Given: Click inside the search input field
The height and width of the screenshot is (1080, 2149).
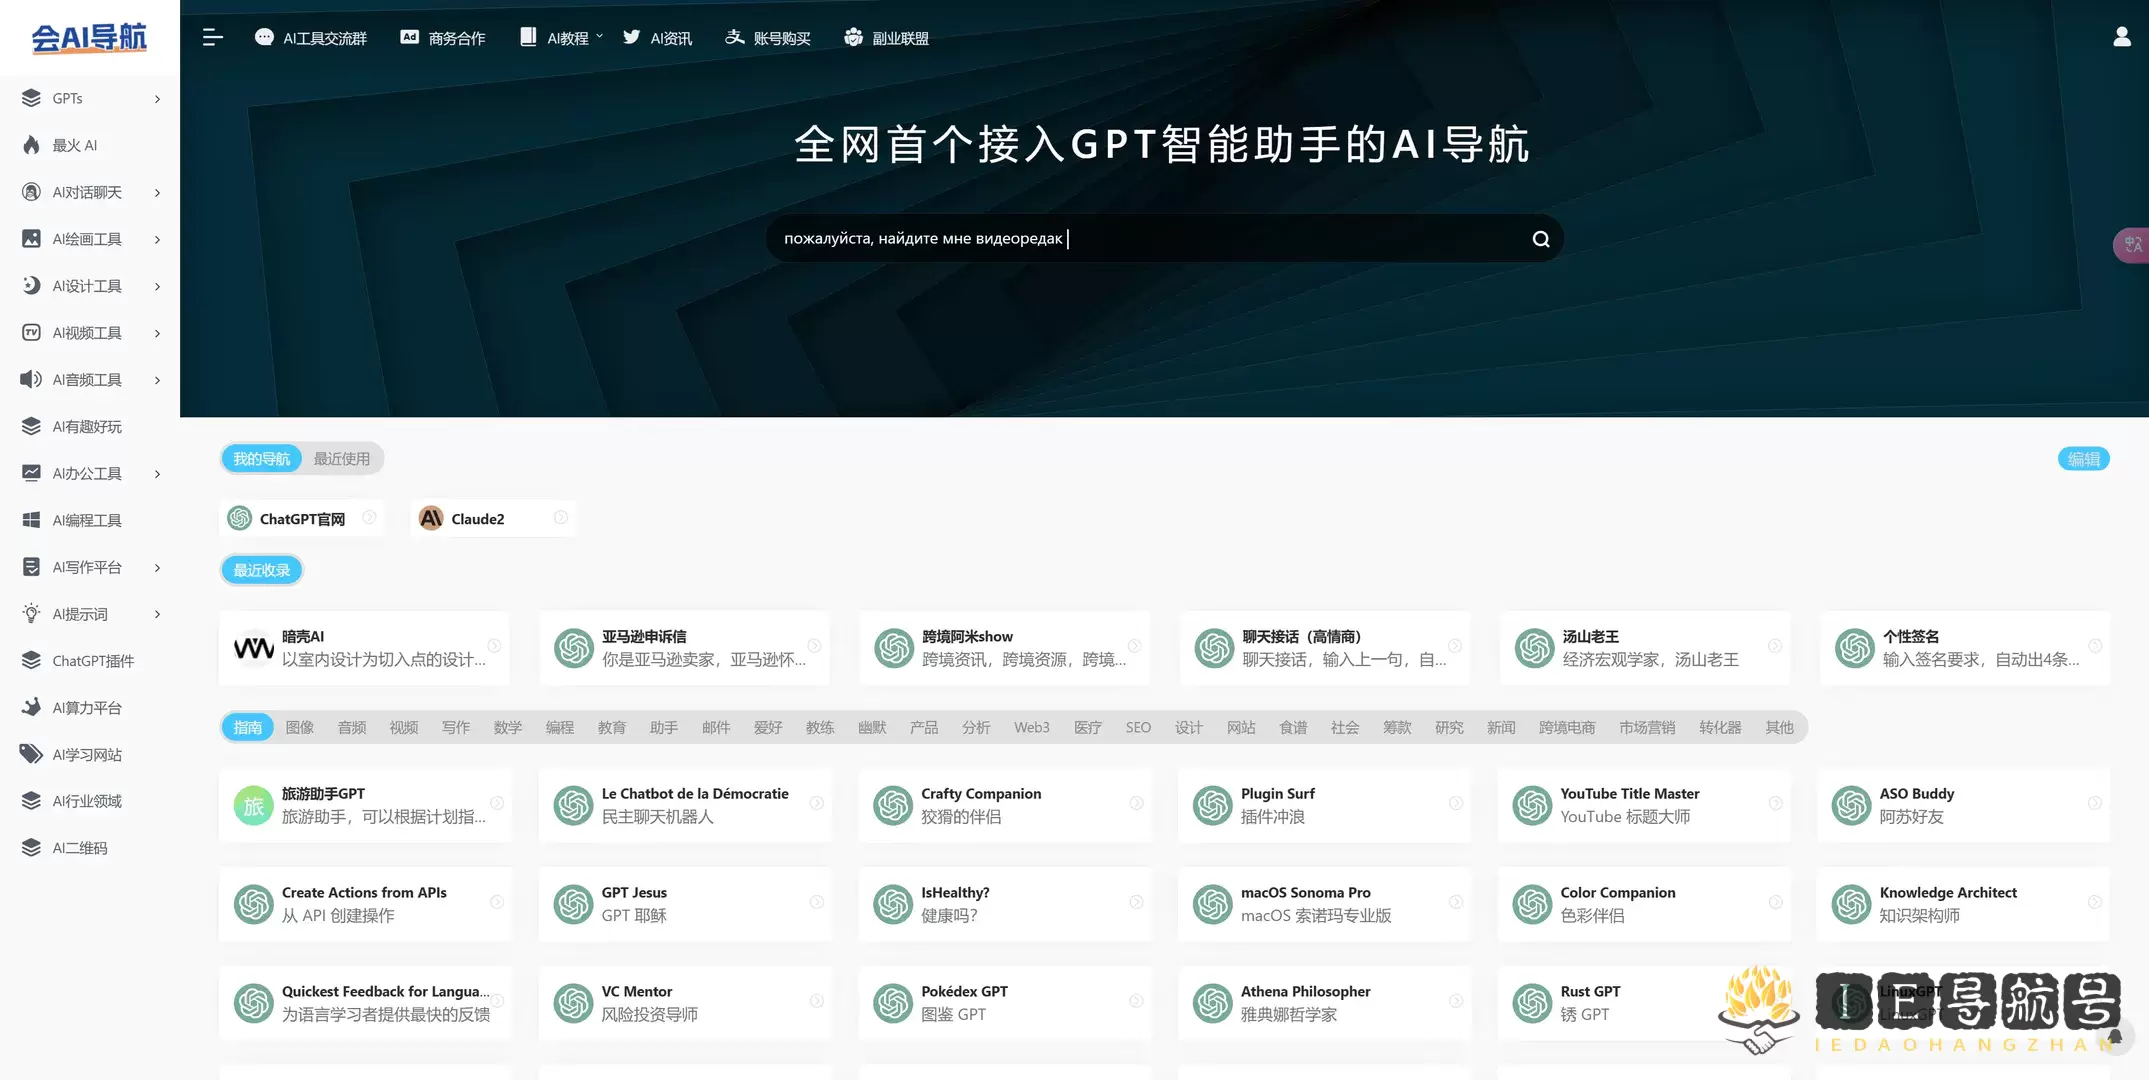Looking at the screenshot, I should [1100, 238].
